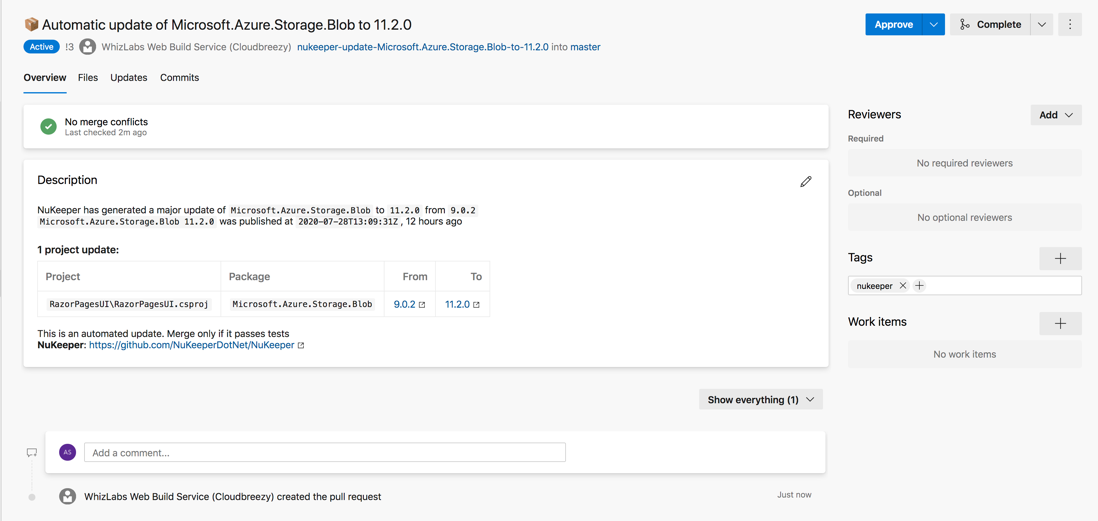Click the Approve button
This screenshot has width=1098, height=521.
tap(894, 25)
